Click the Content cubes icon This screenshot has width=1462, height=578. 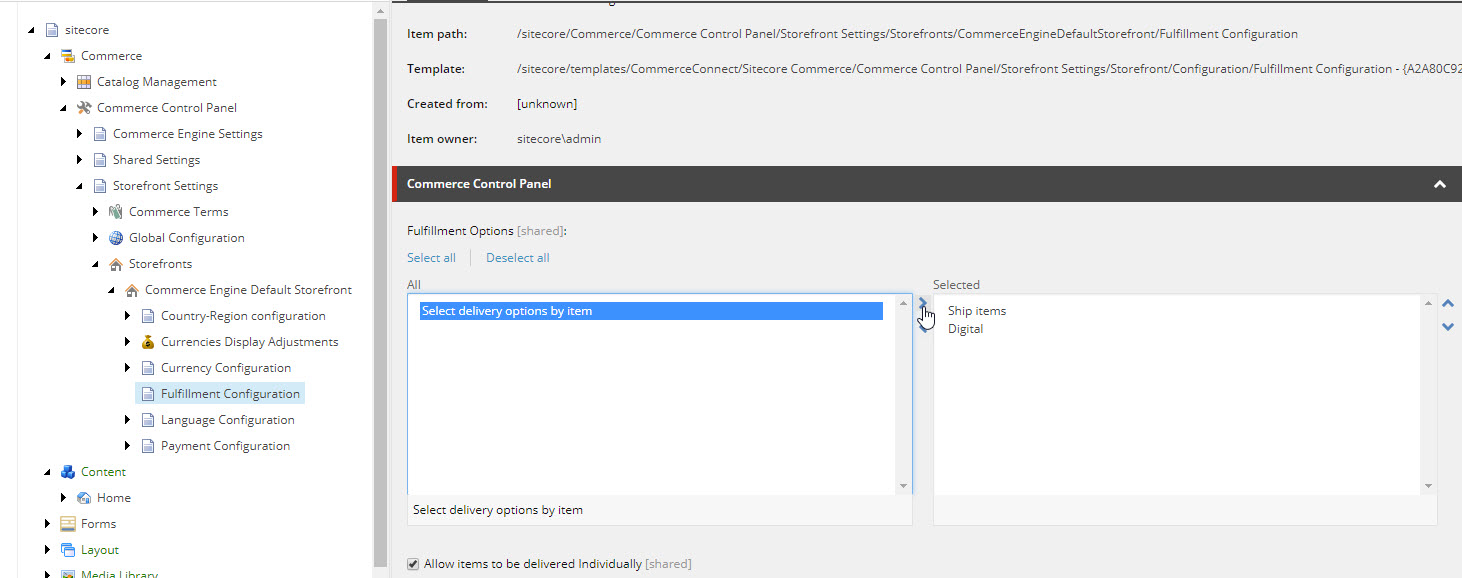[68, 472]
